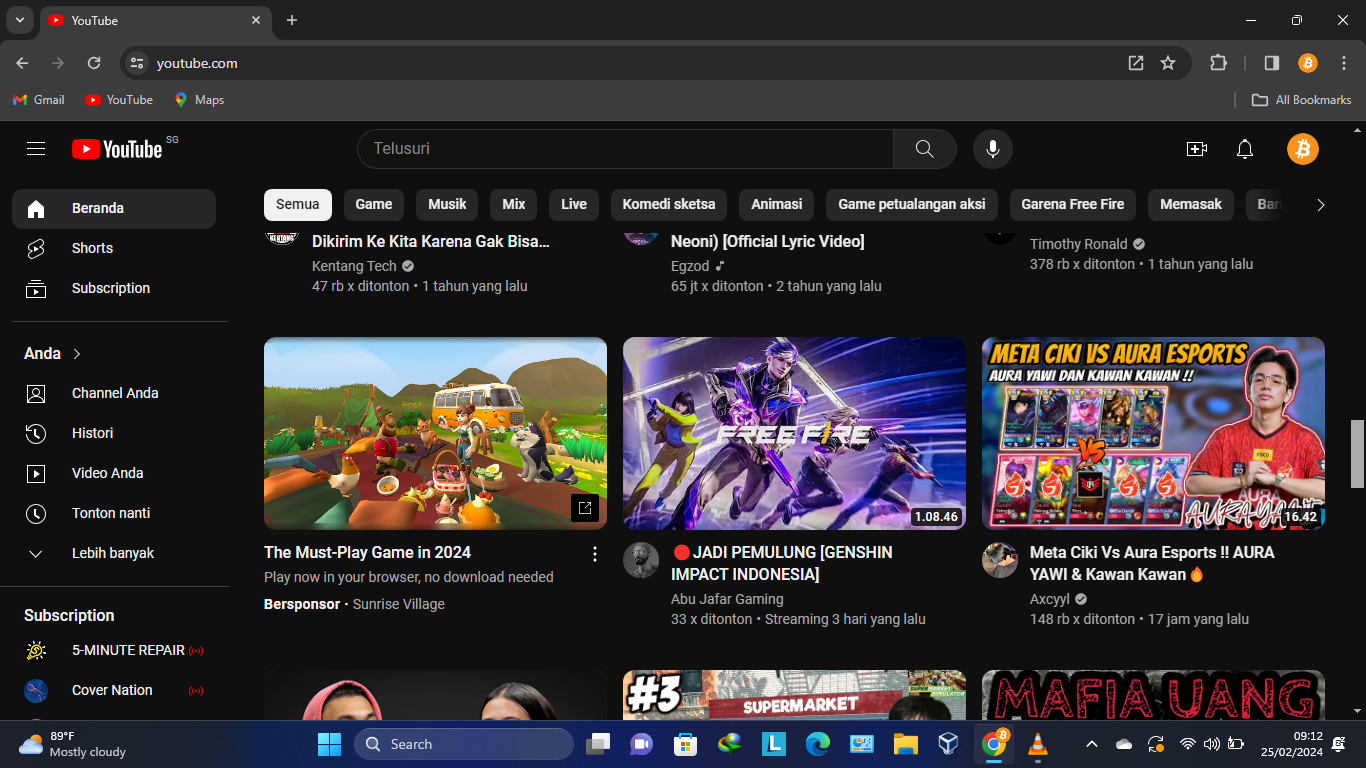Viewport: 1366px width, 768px height.
Task: Expand the Anda section chevron
Action: coord(77,354)
